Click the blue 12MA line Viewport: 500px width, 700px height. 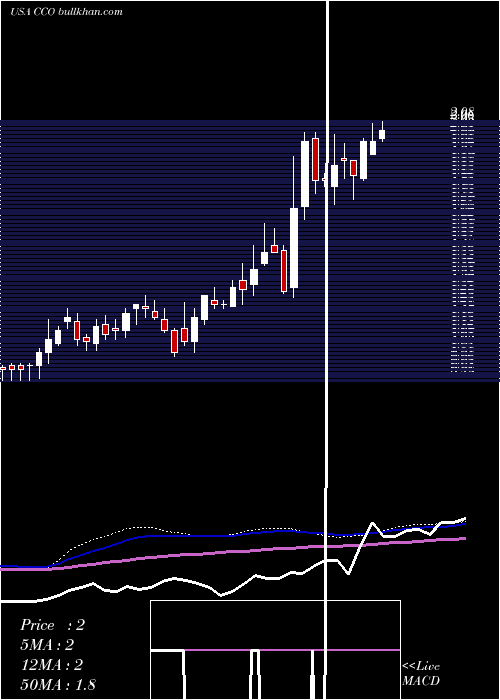click(x=233, y=536)
